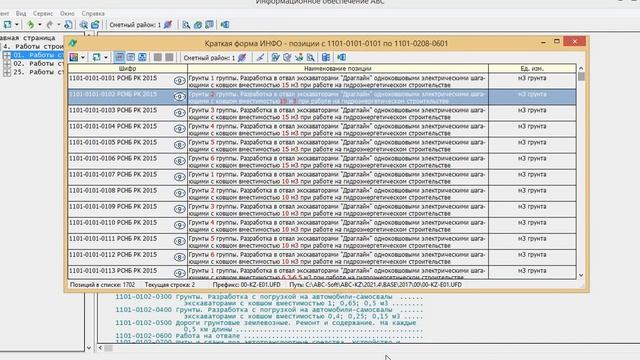This screenshot has height=360, width=640.
Task: Select tree item '4. Работы строи'
Action: coord(33,46)
